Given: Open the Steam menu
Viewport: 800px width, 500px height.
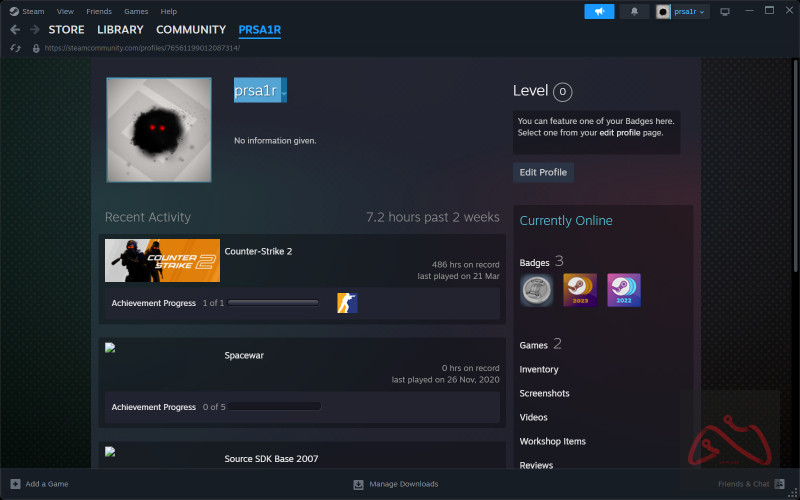Looking at the screenshot, I should pos(27,11).
